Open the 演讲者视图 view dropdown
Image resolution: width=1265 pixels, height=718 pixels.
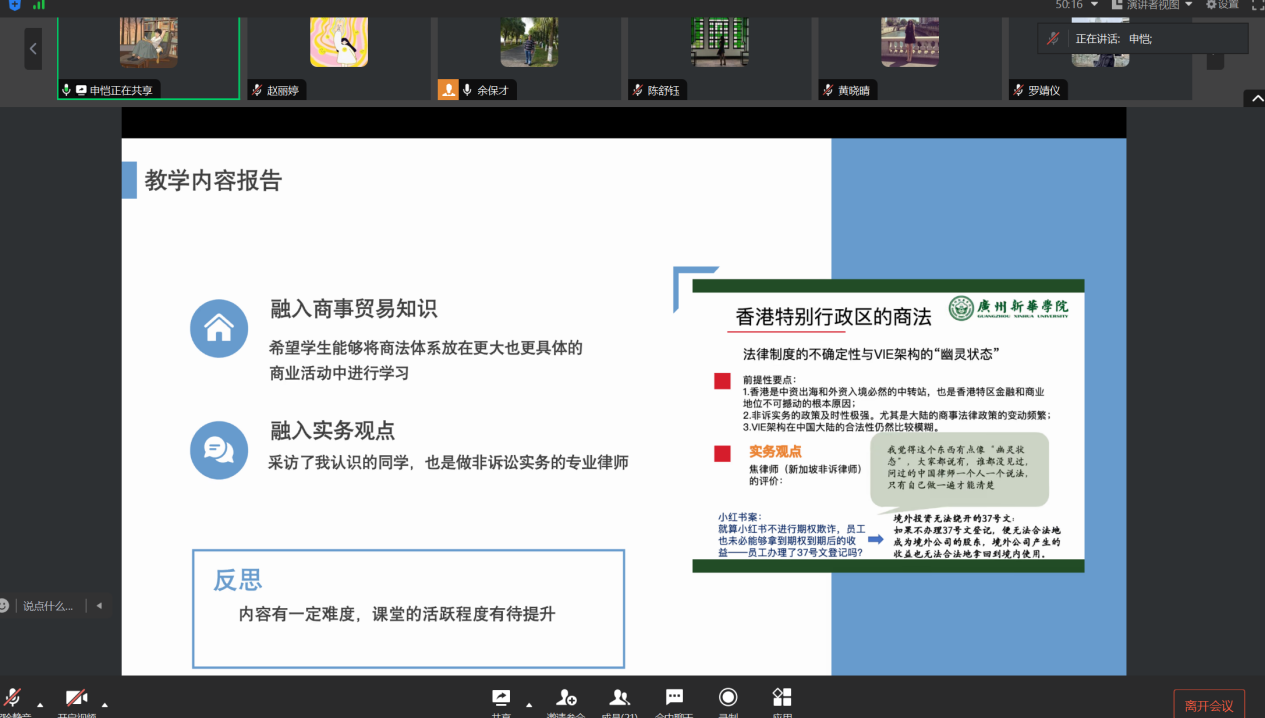[x=1152, y=5]
